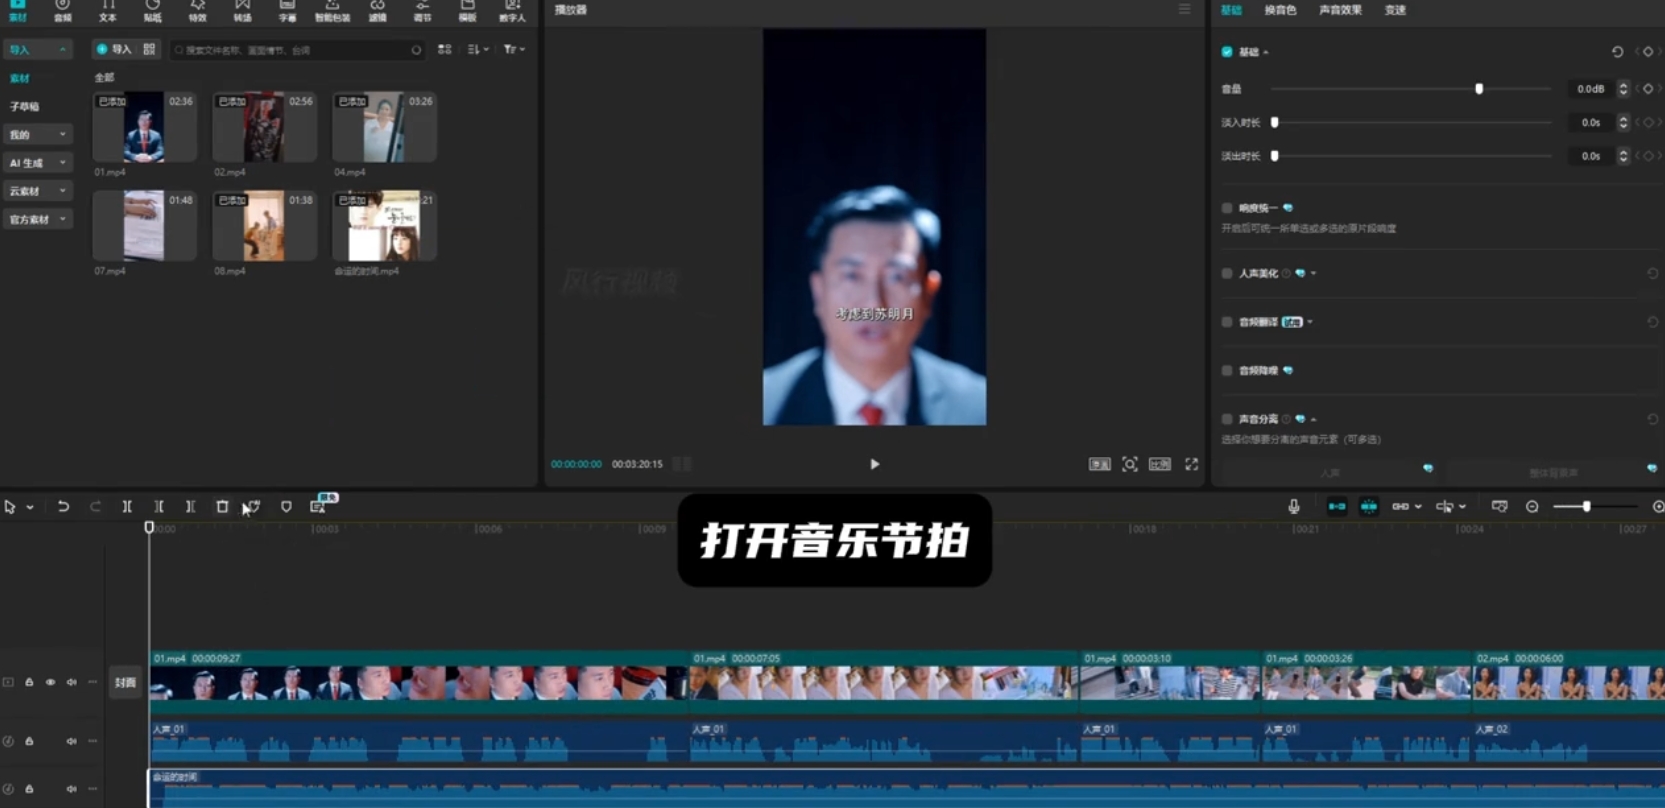1665x808 pixels.
Task: Click the 导入 import button with plus
Action: (113, 49)
